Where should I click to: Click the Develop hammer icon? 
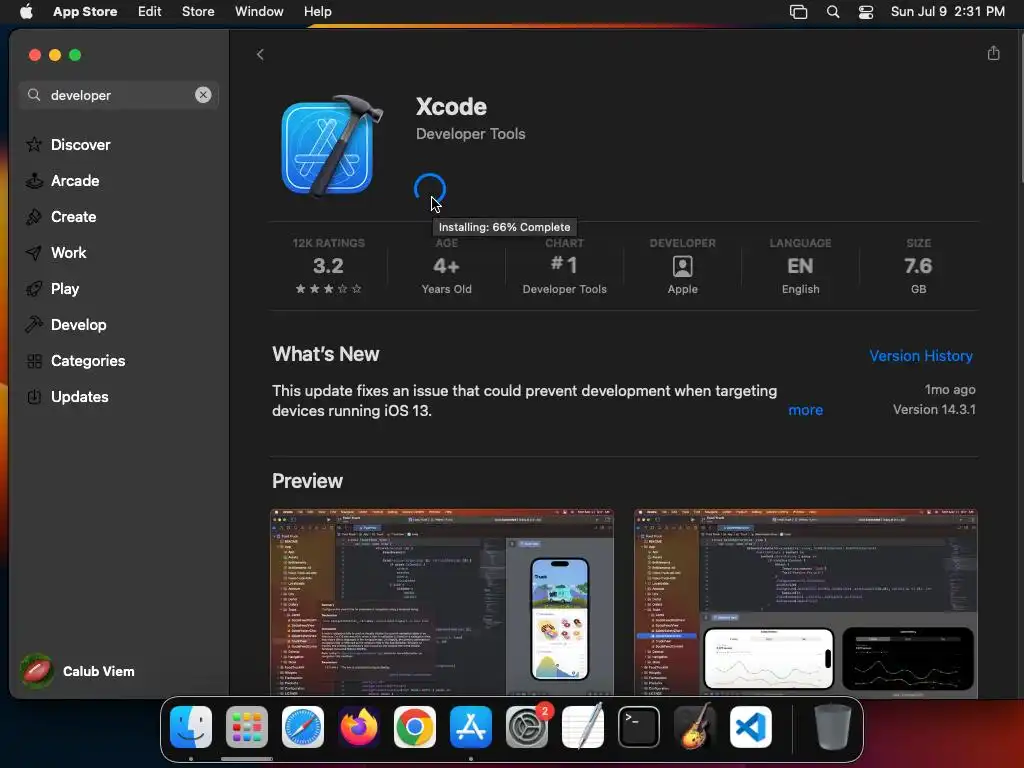click(x=34, y=324)
